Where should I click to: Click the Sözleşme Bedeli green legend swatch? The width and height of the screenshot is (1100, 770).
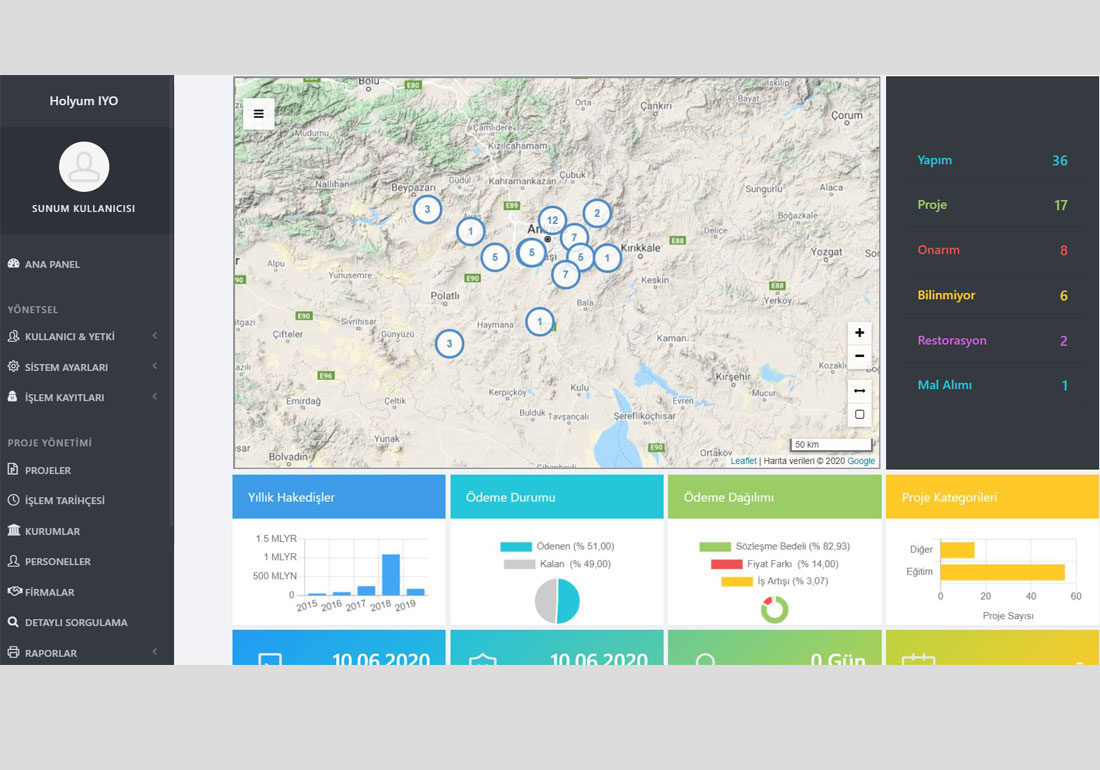coord(715,546)
